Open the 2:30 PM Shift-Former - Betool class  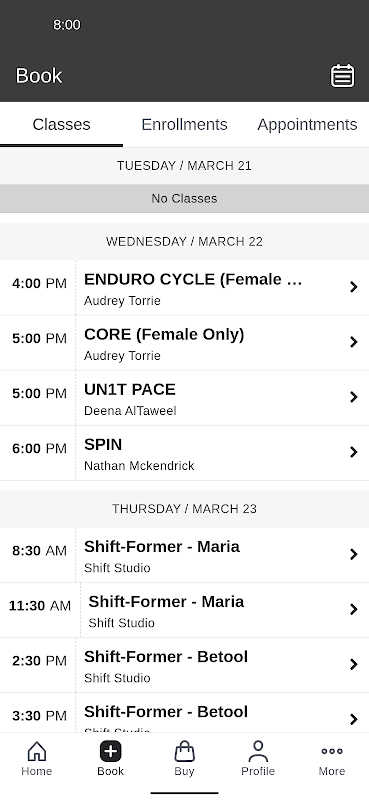184,665
